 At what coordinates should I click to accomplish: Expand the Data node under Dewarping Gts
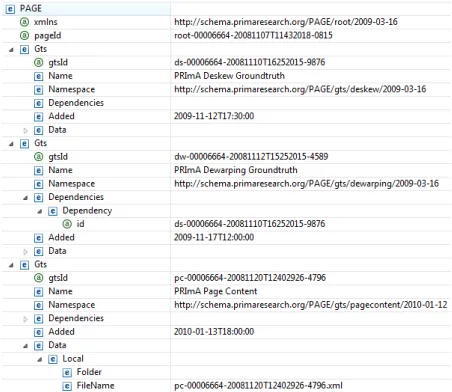pos(25,252)
